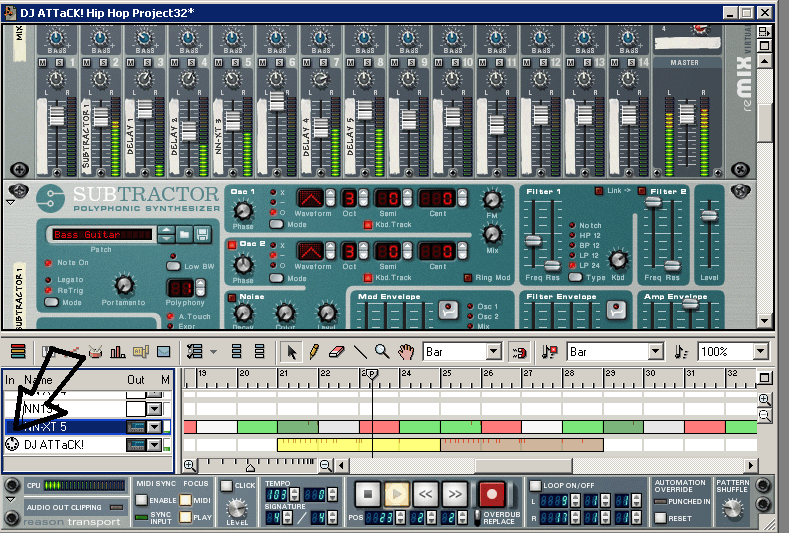Click the Filter 1 Freq slider
This screenshot has height=533, width=789.
coord(533,241)
